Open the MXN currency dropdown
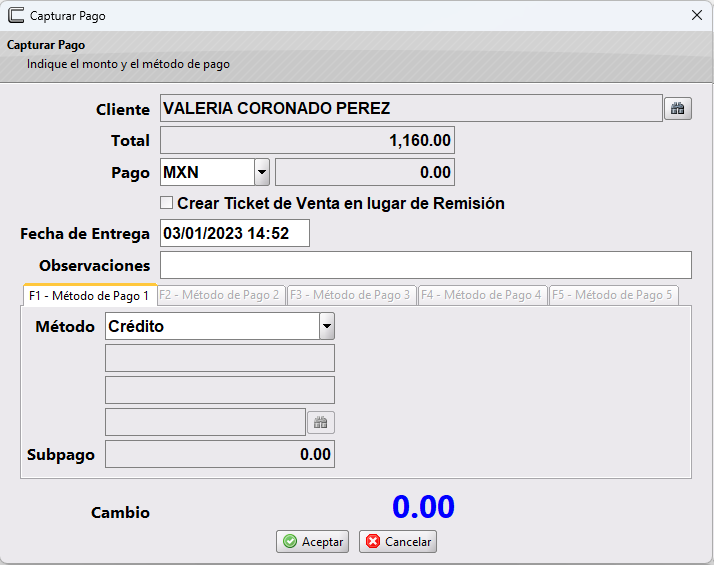Image resolution: width=714 pixels, height=565 pixels. pos(262,172)
